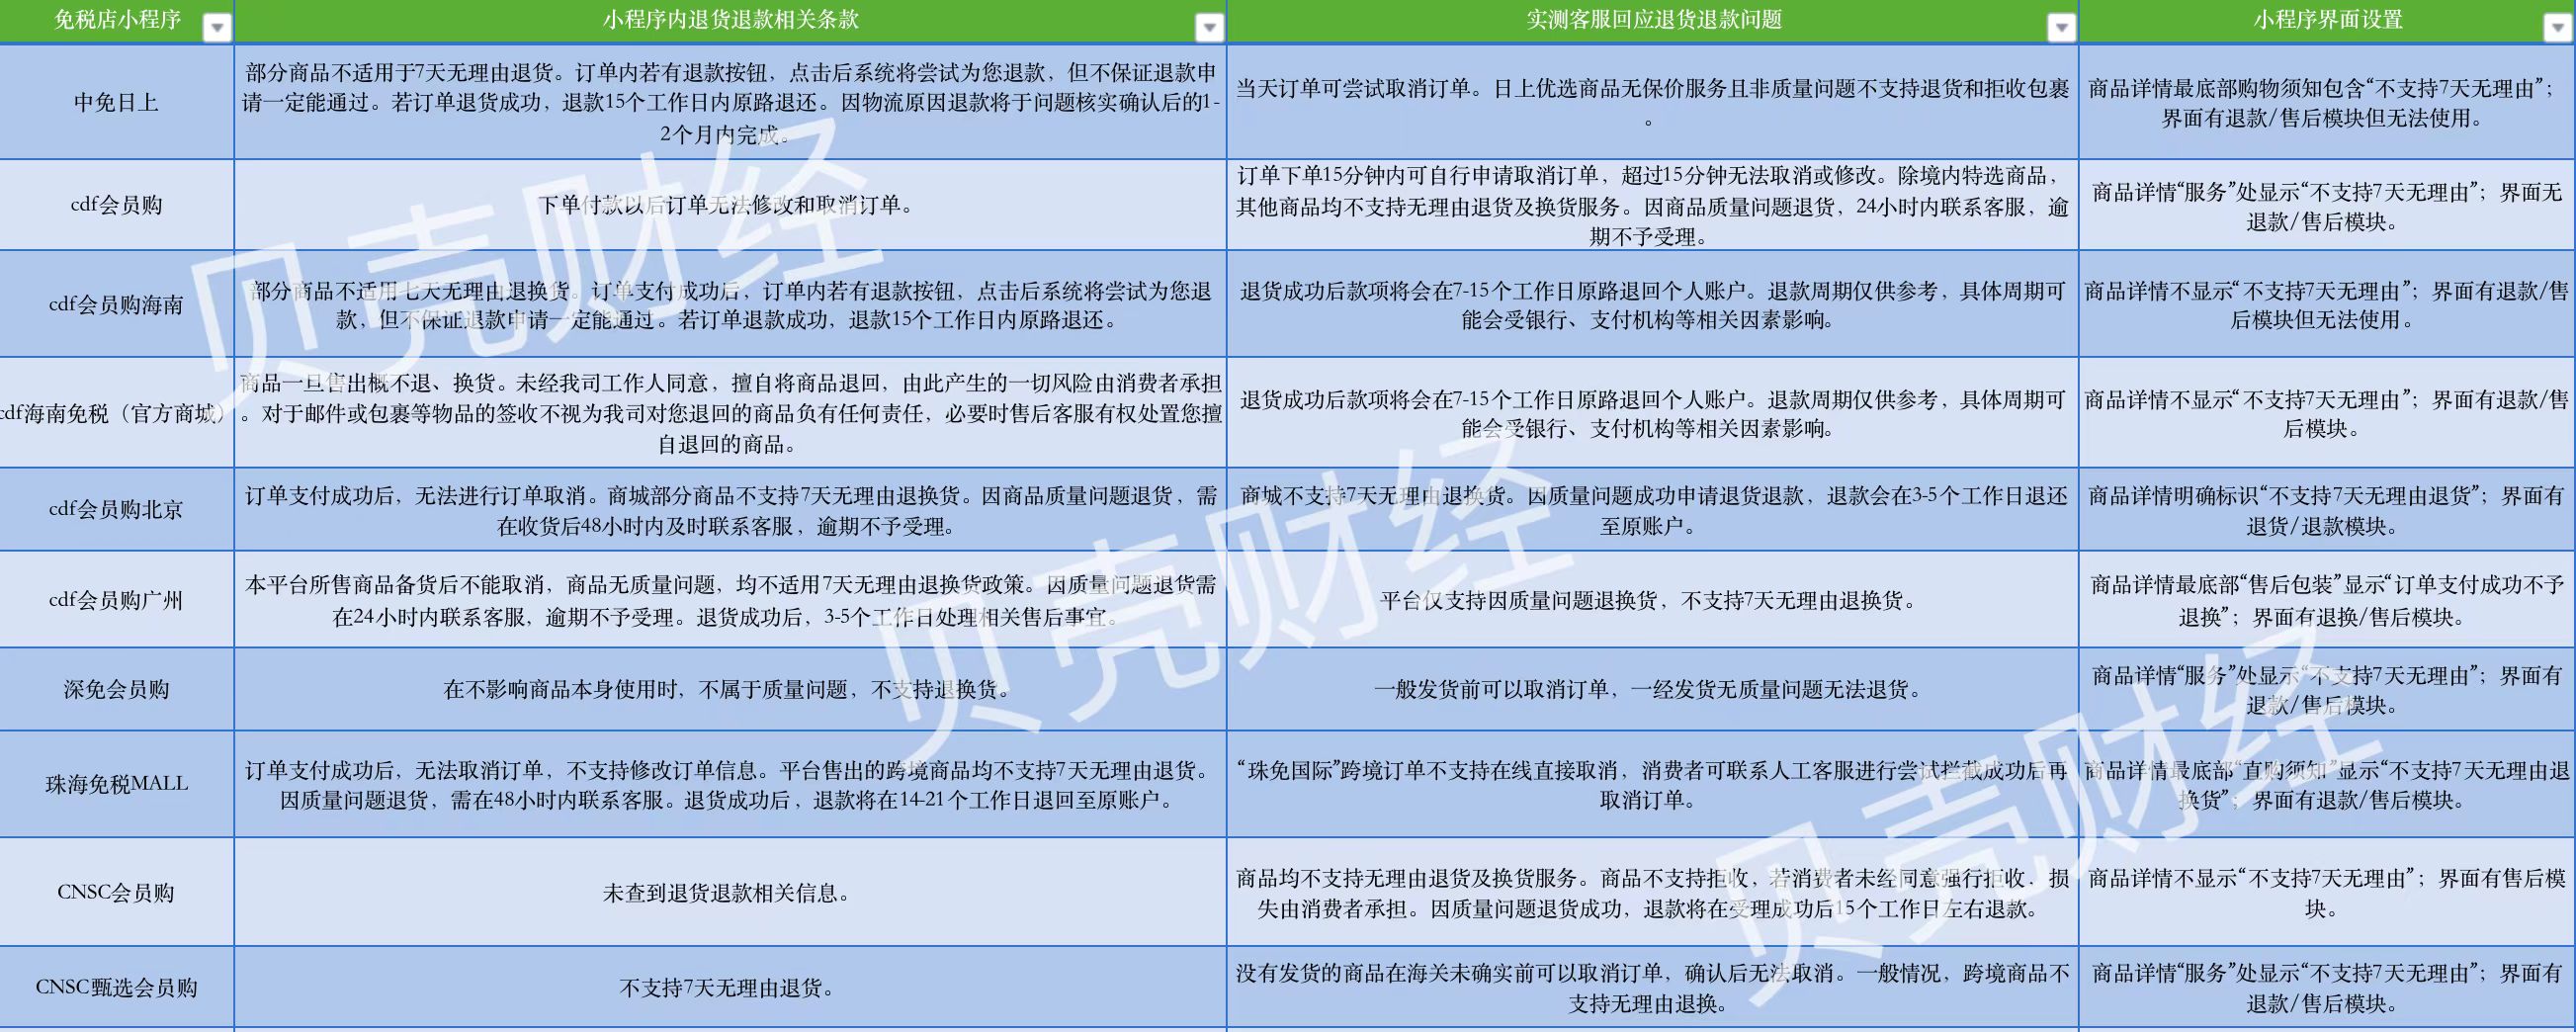Image resolution: width=2576 pixels, height=1032 pixels.
Task: Select the cdf会员购海南 cell
Action: click(x=116, y=304)
